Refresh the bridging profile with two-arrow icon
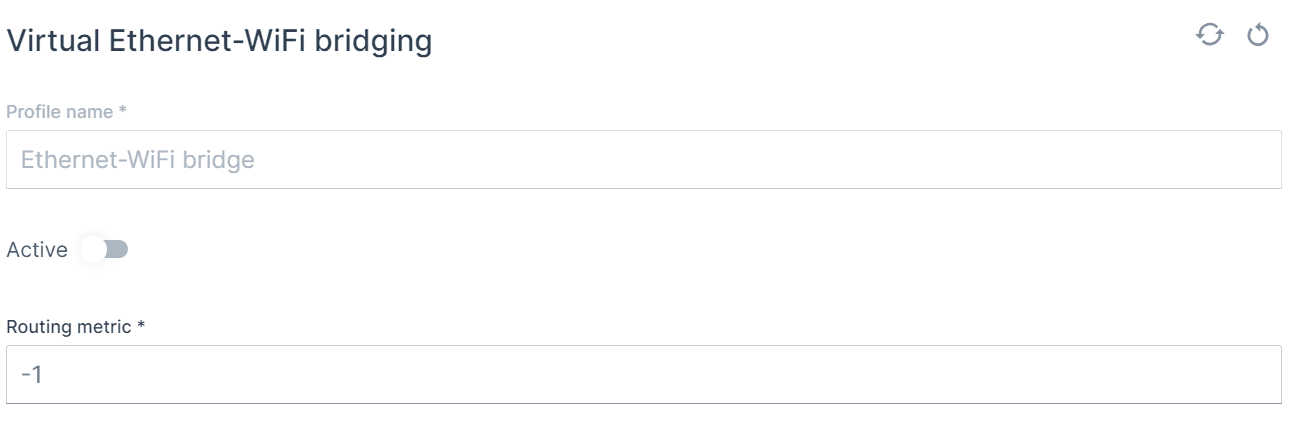 pos(1210,36)
